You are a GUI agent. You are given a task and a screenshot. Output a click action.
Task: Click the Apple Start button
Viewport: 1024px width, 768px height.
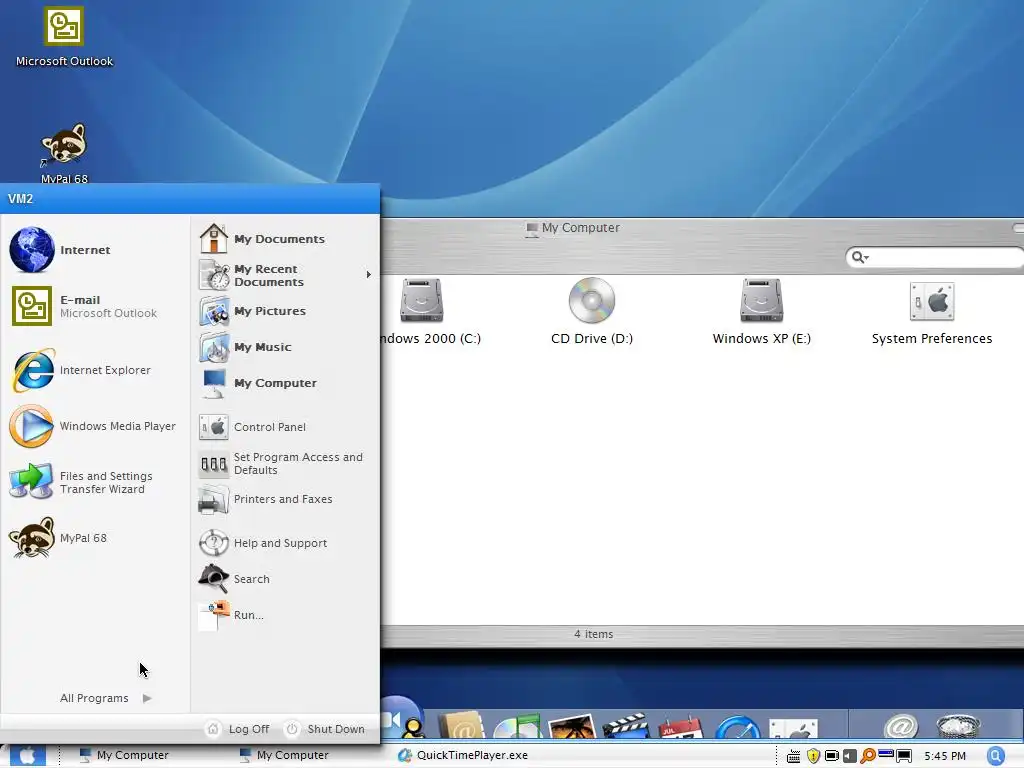27,756
